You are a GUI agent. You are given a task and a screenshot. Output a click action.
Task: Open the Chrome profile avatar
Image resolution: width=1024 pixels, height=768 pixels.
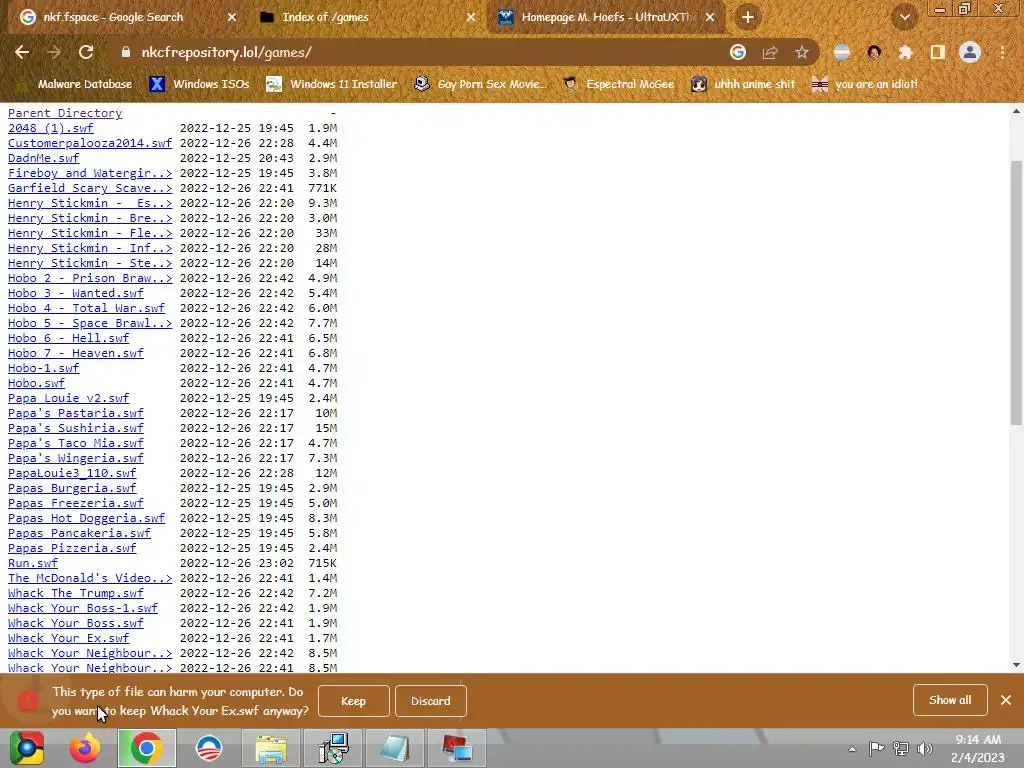tap(970, 52)
